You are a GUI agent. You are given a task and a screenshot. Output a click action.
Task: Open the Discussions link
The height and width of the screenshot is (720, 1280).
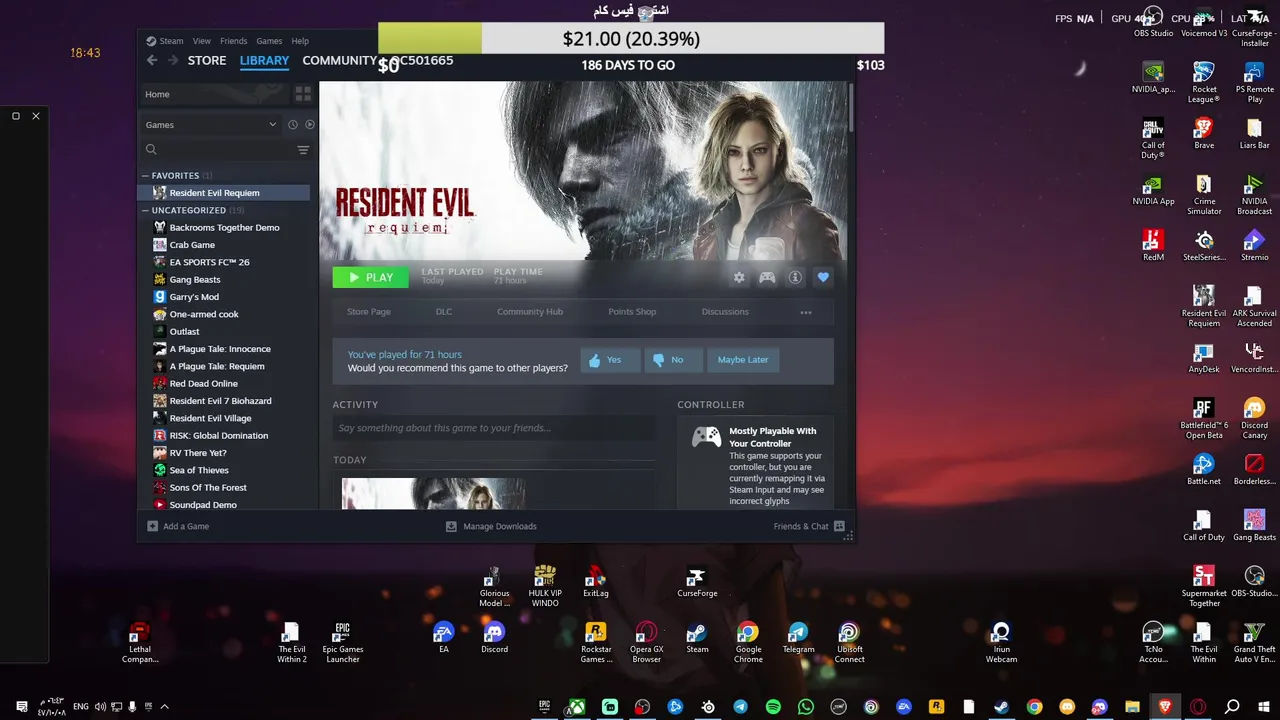725,312
